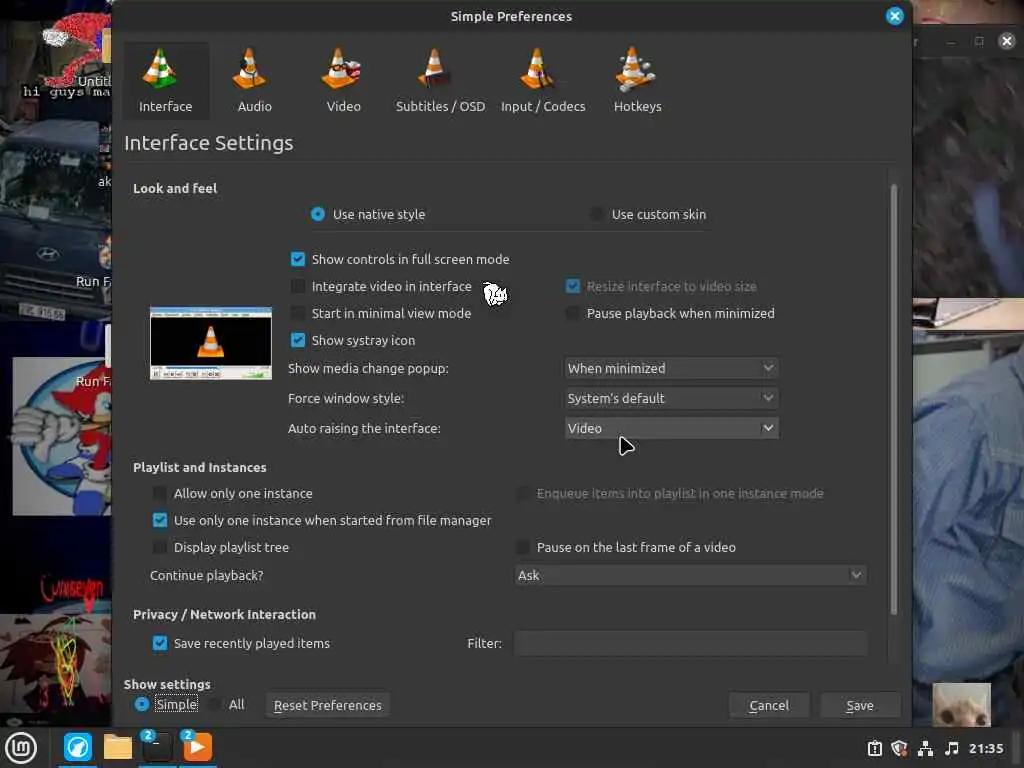Image resolution: width=1024 pixels, height=768 pixels.
Task: Open the Linux Mint start menu
Action: 21,748
